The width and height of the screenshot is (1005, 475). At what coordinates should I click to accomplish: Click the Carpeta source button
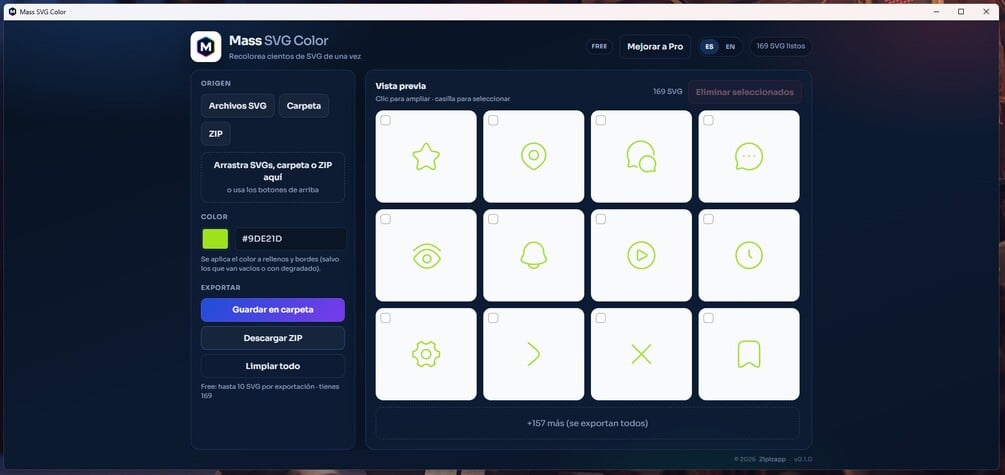(x=304, y=106)
